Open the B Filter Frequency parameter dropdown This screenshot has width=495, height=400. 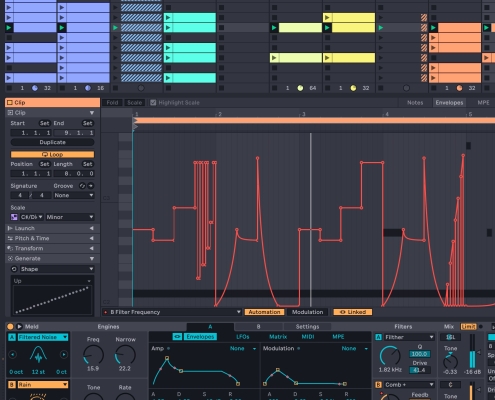pyautogui.click(x=172, y=312)
